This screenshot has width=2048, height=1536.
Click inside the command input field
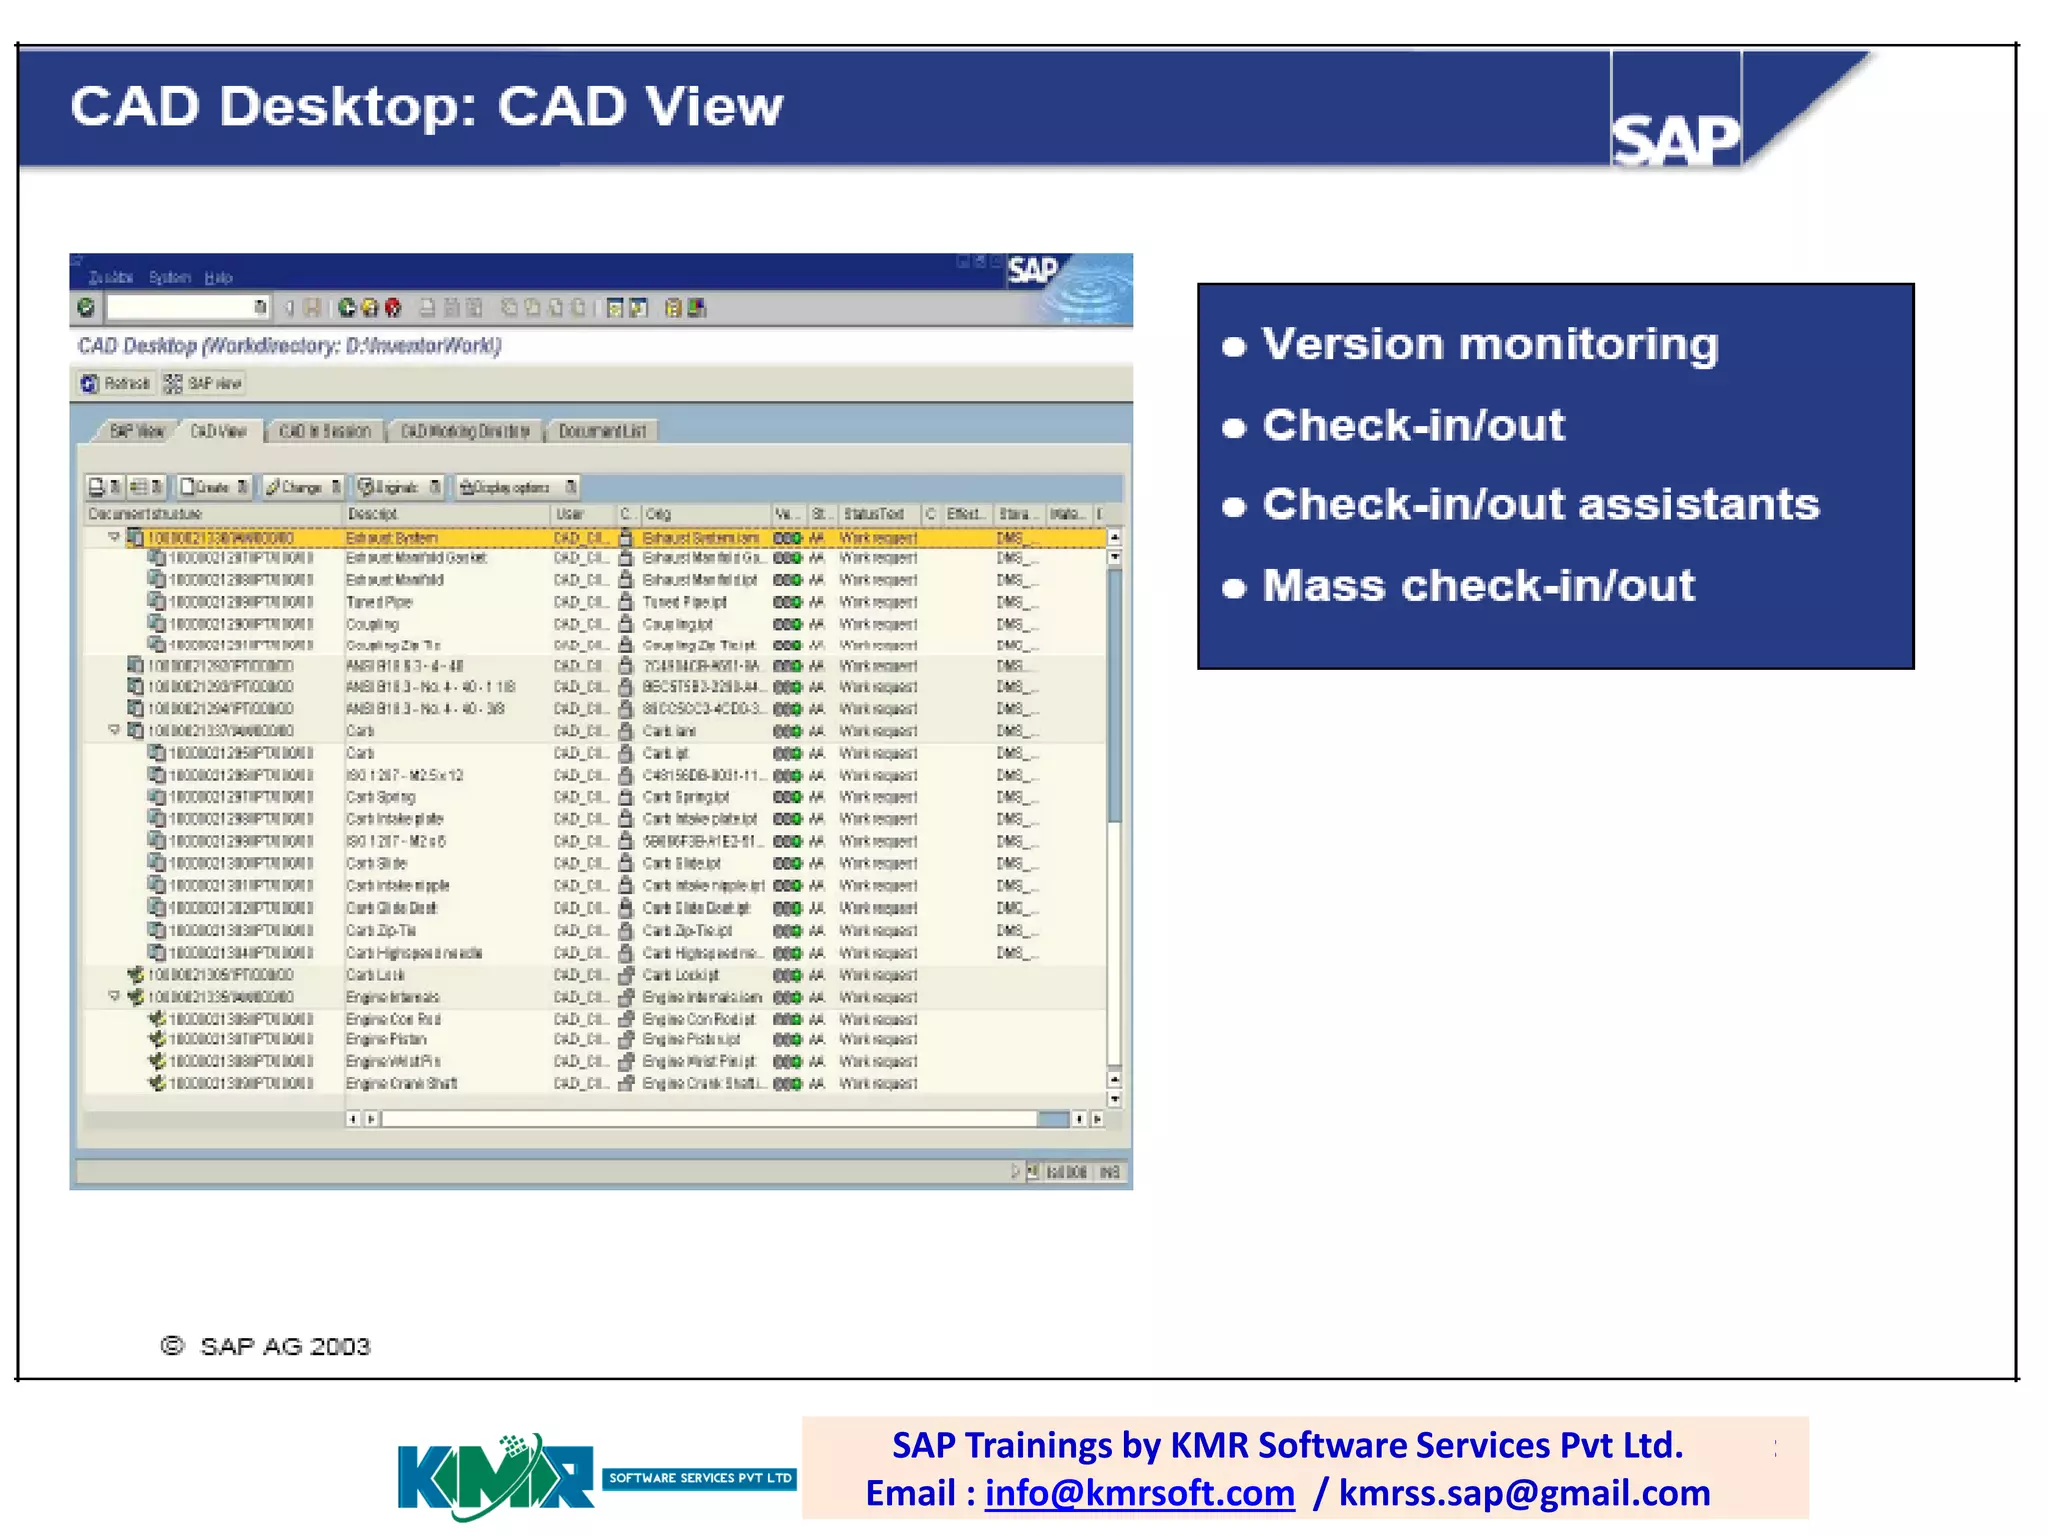(x=188, y=308)
